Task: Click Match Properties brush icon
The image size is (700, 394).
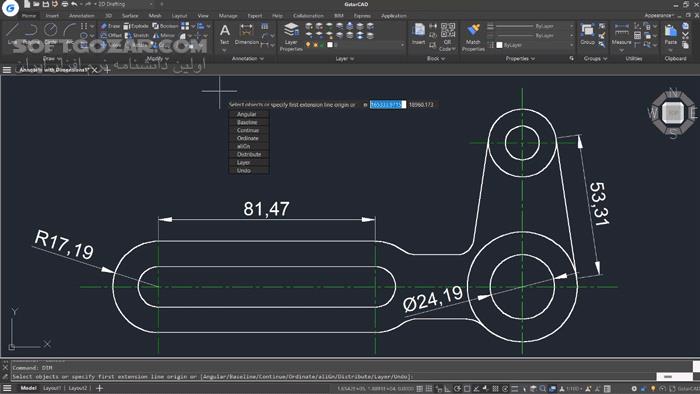Action: 473,30
